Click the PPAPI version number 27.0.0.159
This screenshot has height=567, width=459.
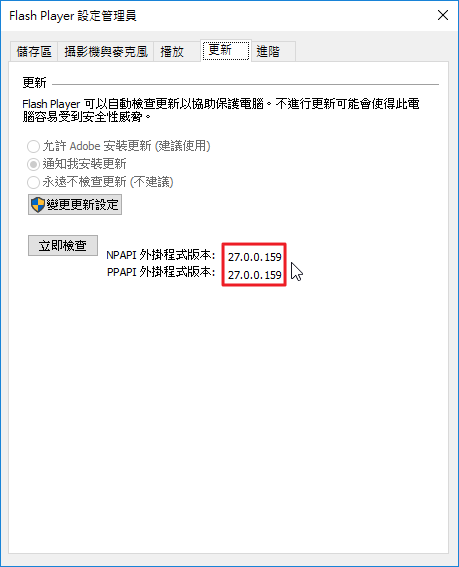255,275
